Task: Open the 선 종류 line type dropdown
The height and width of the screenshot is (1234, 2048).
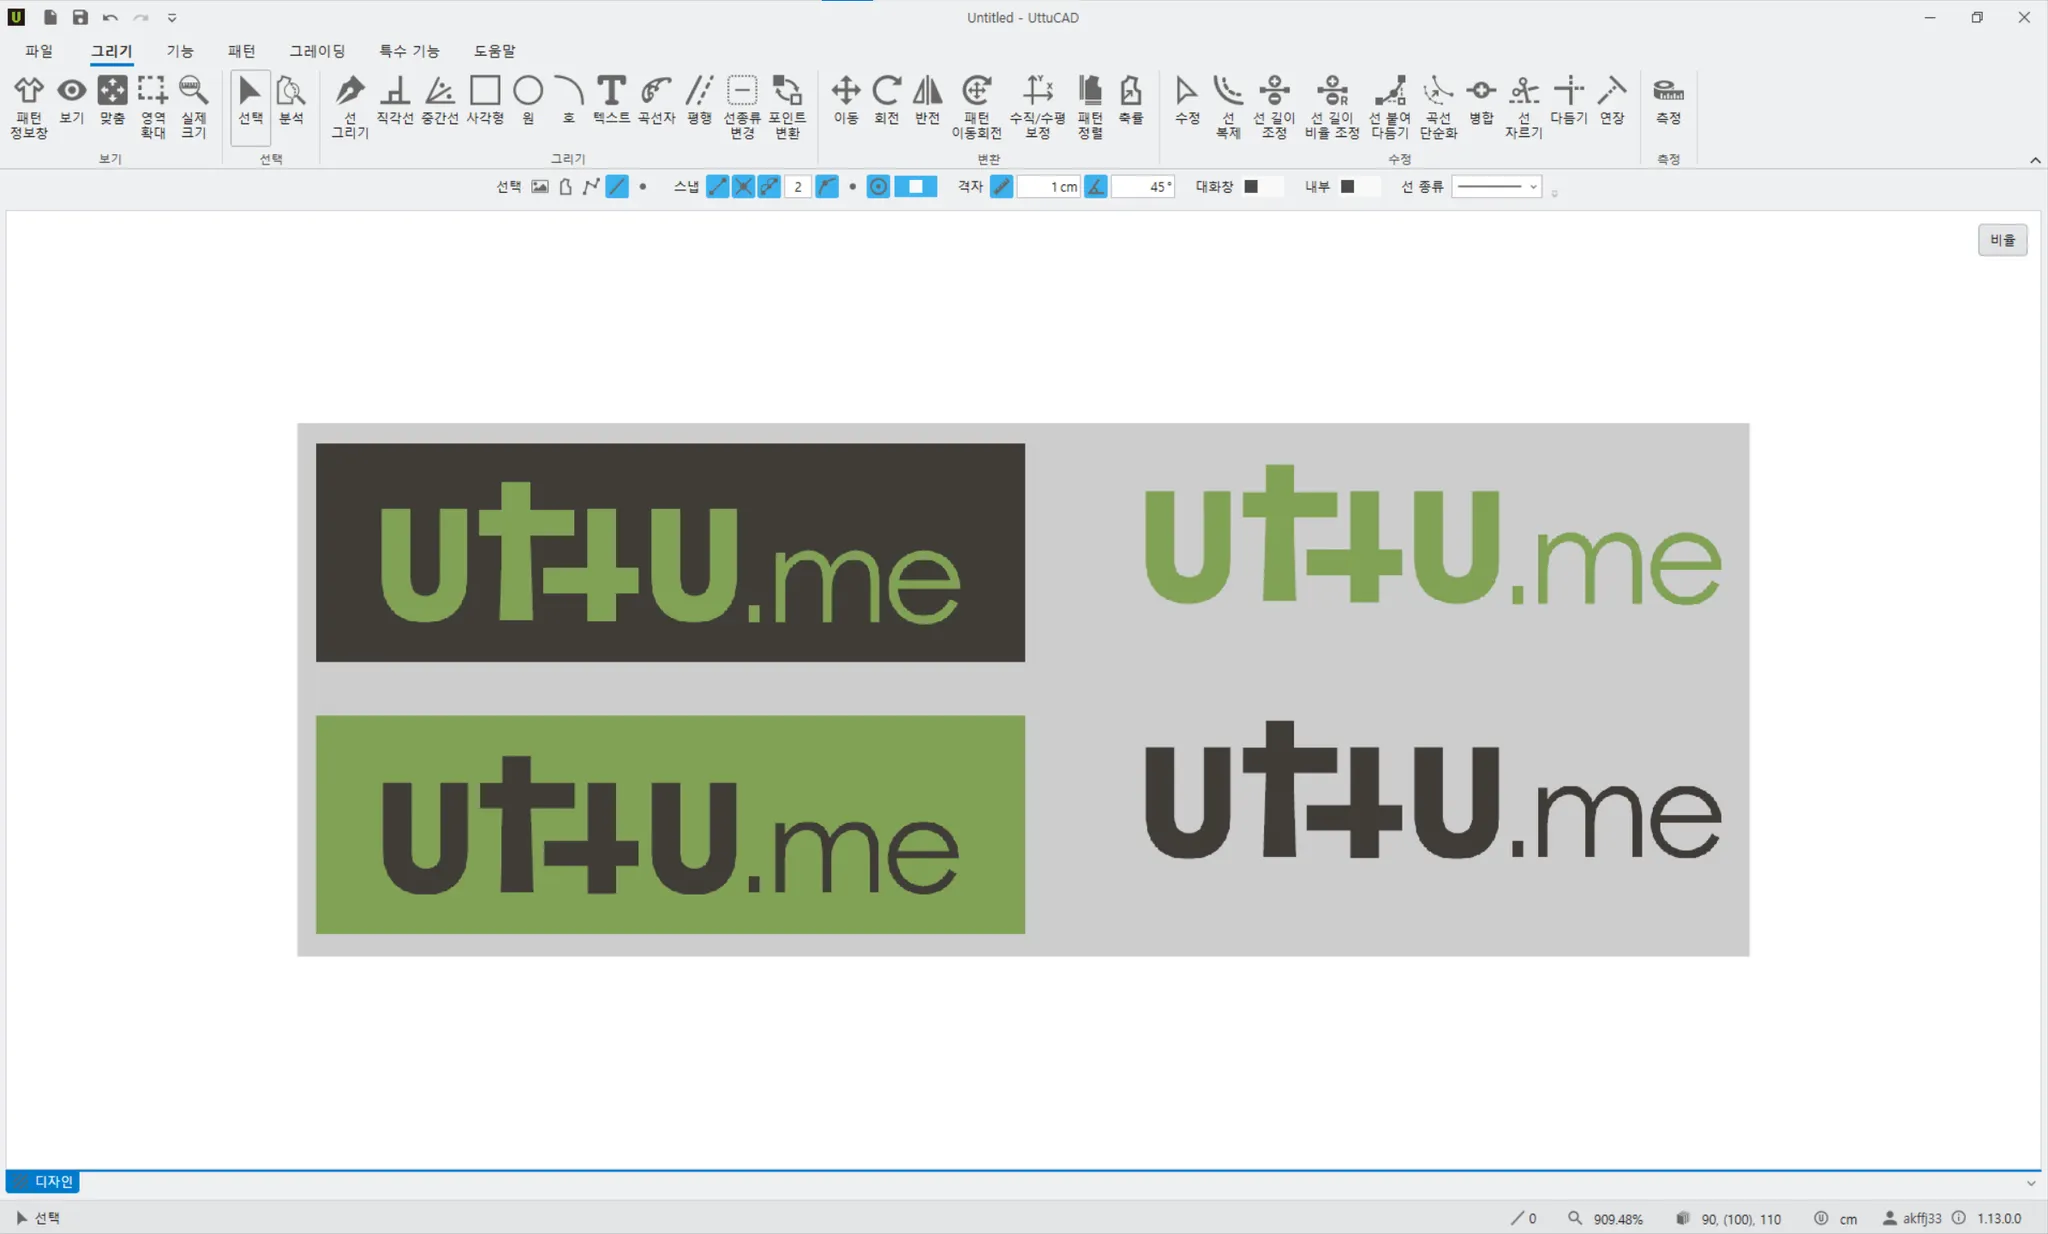Action: point(1496,187)
